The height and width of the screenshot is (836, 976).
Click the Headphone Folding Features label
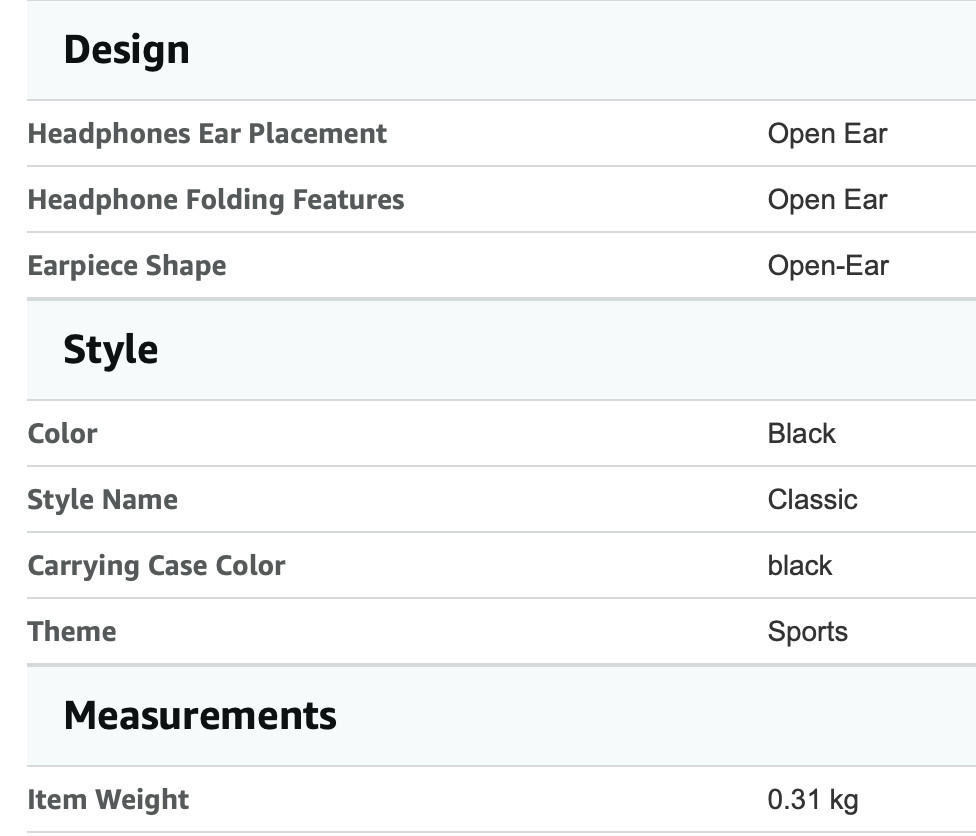(x=216, y=200)
